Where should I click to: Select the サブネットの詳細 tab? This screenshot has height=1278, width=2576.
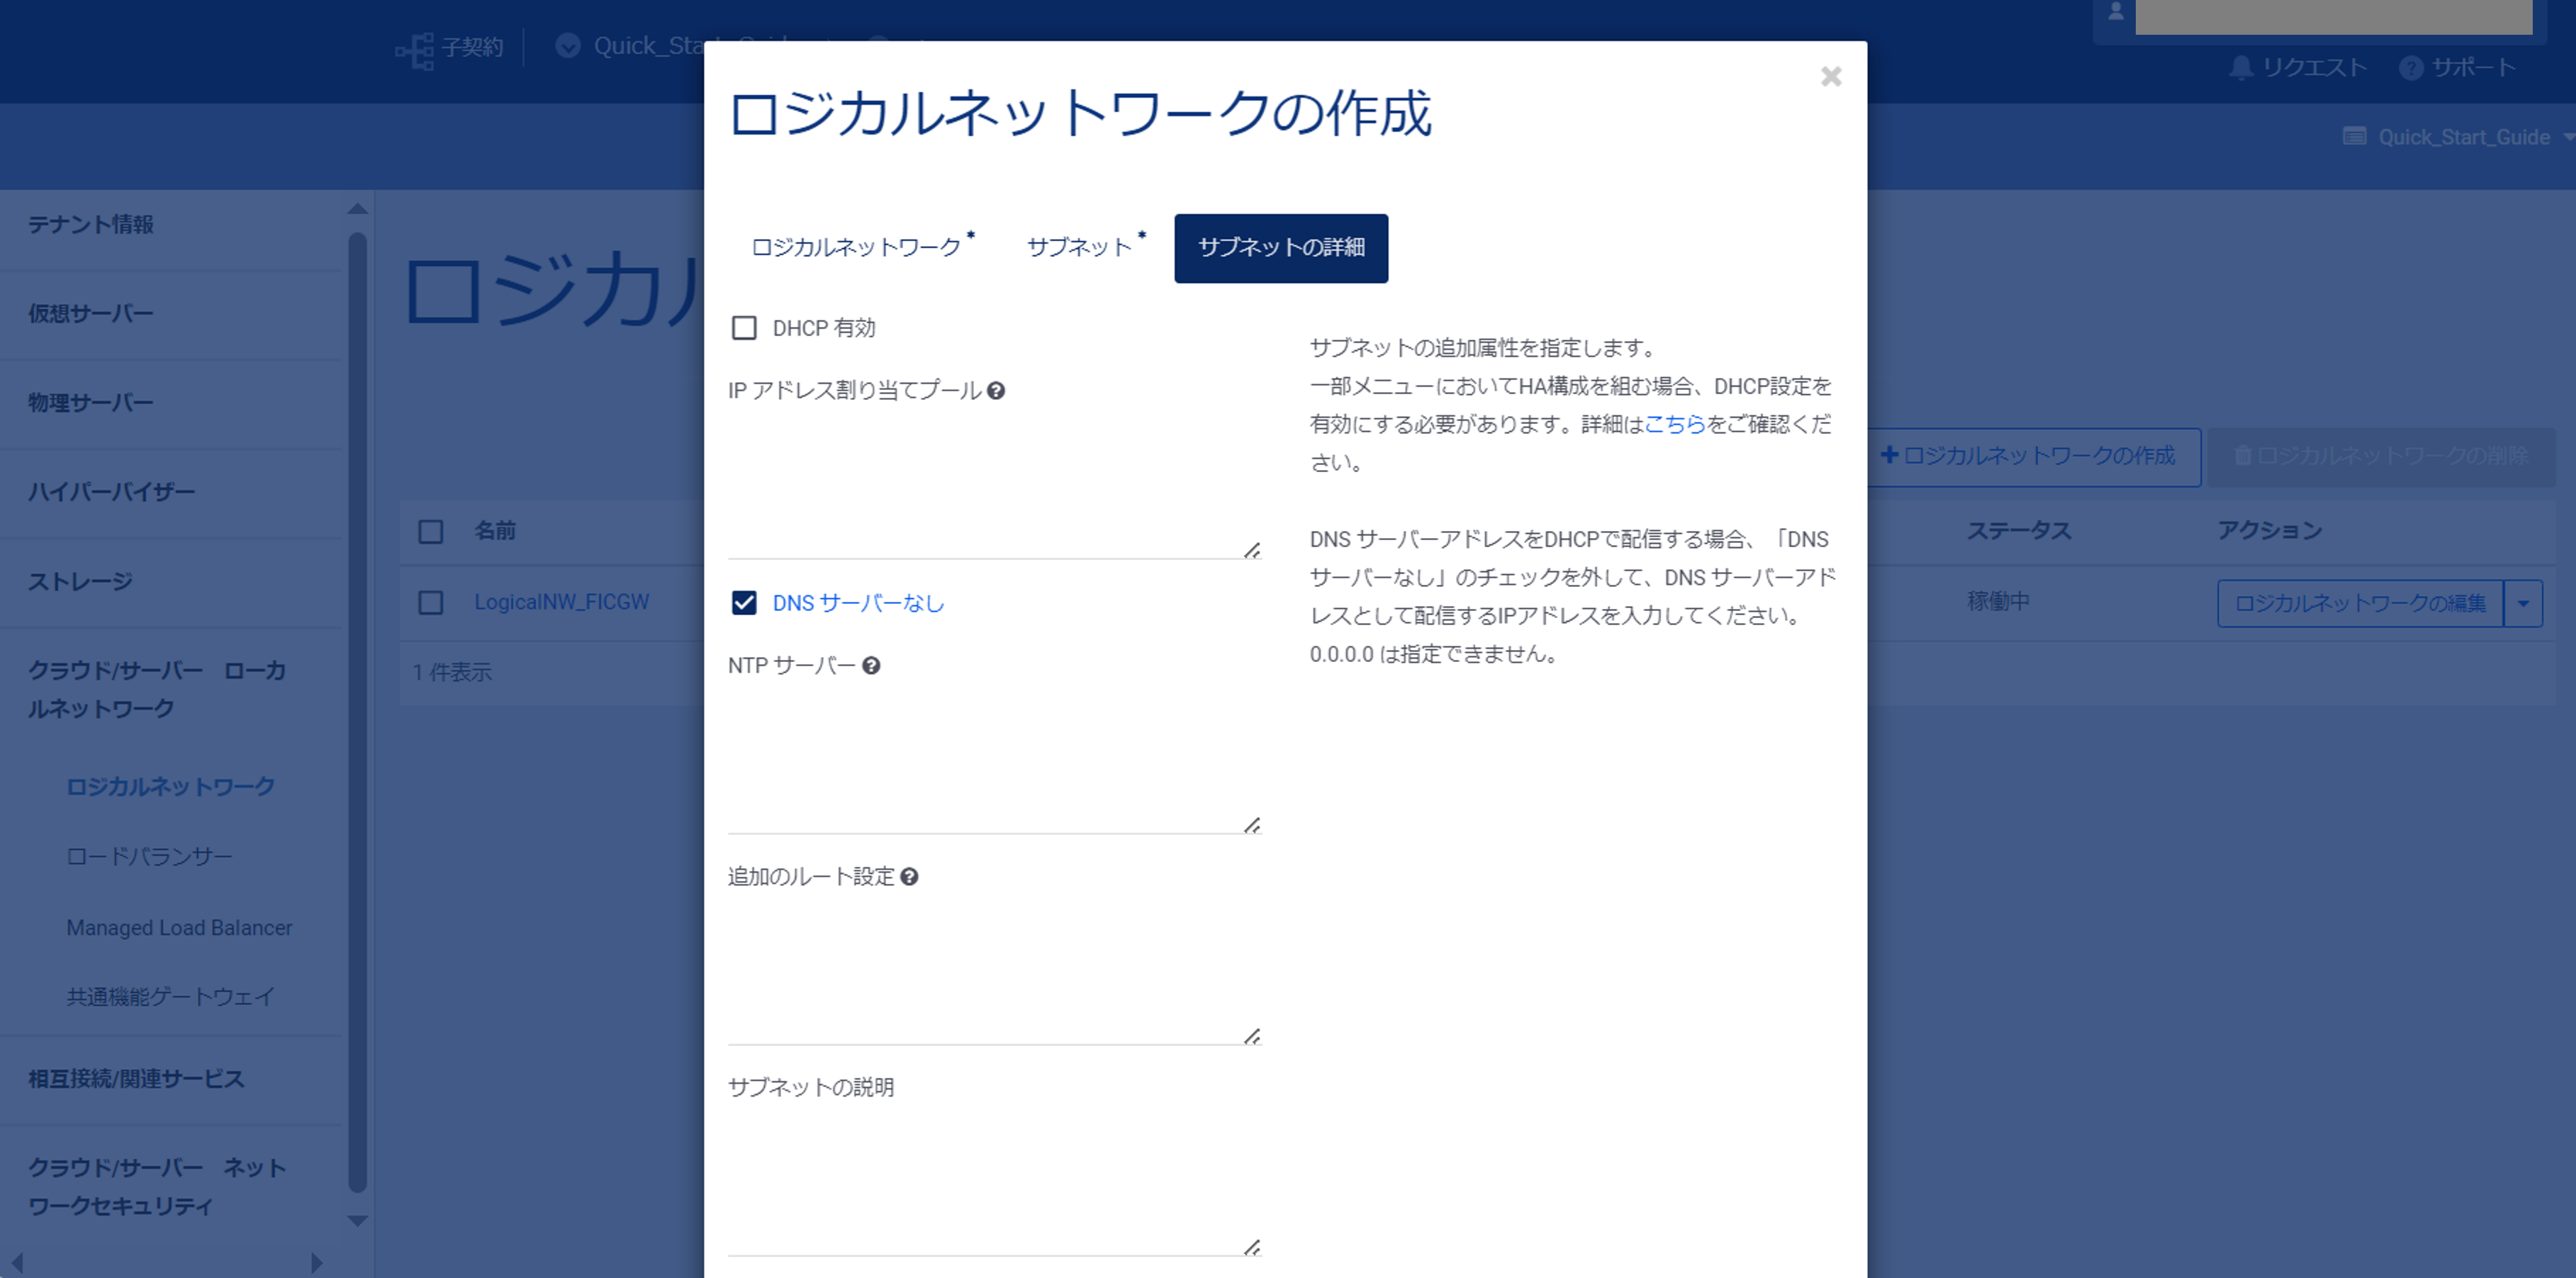click(1281, 248)
